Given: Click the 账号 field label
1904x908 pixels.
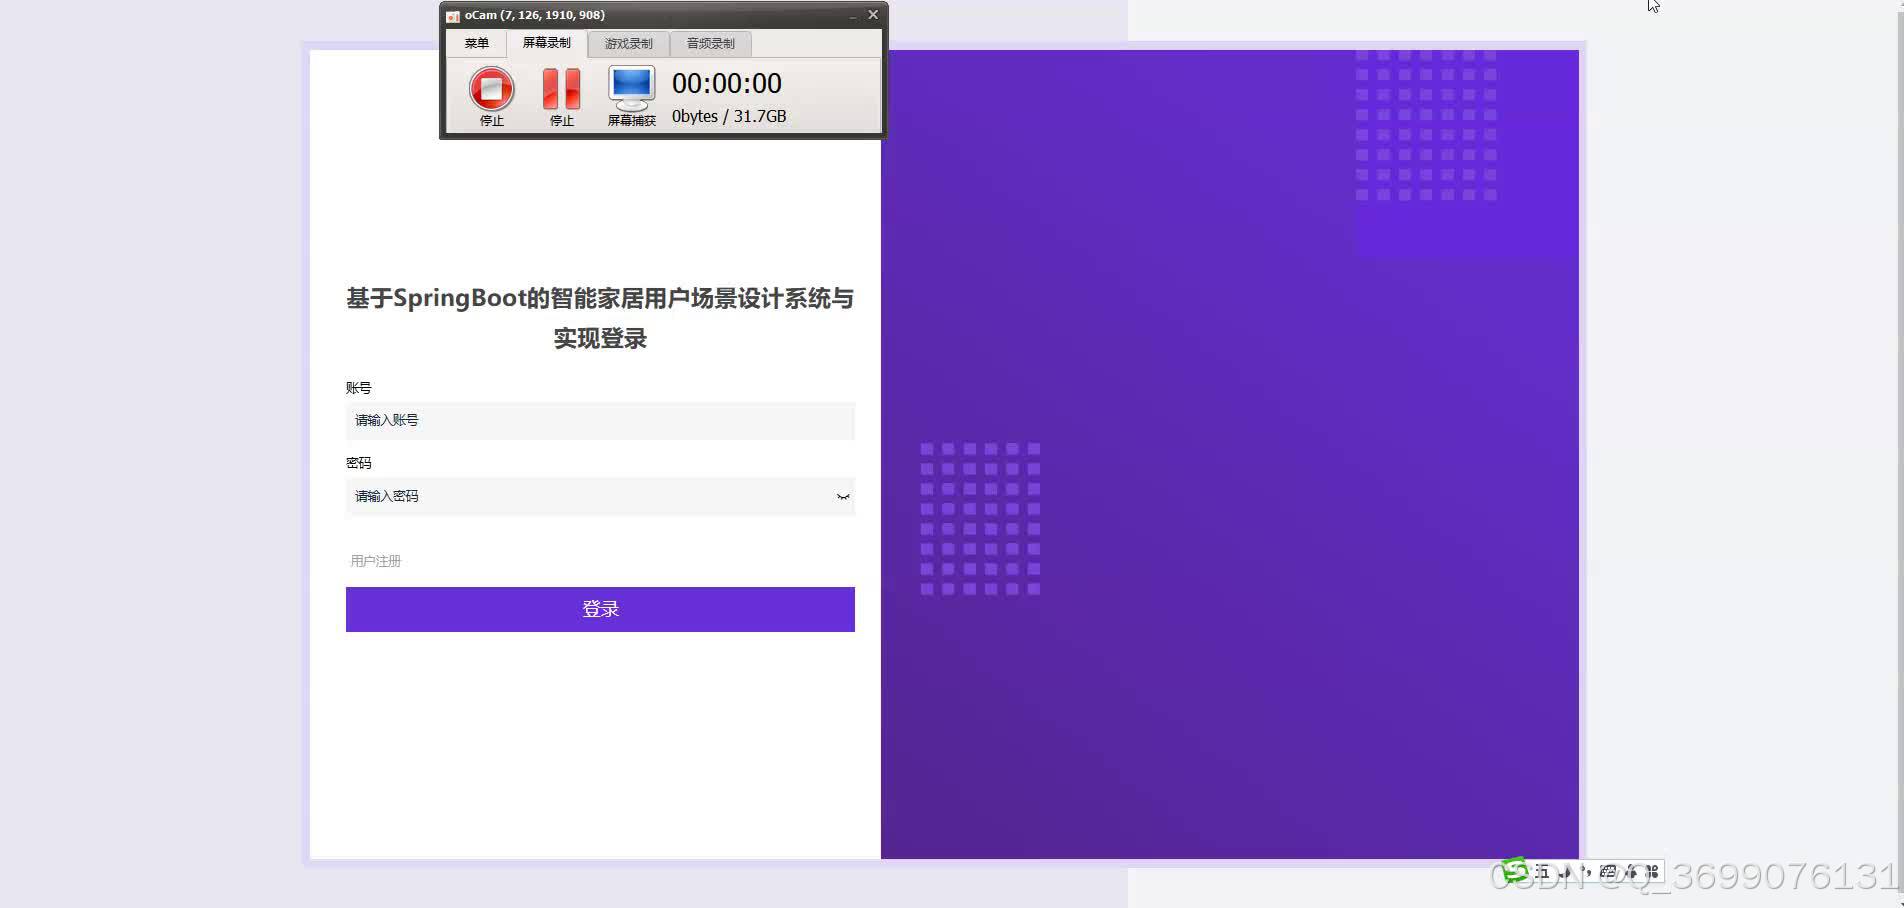Looking at the screenshot, I should [359, 388].
